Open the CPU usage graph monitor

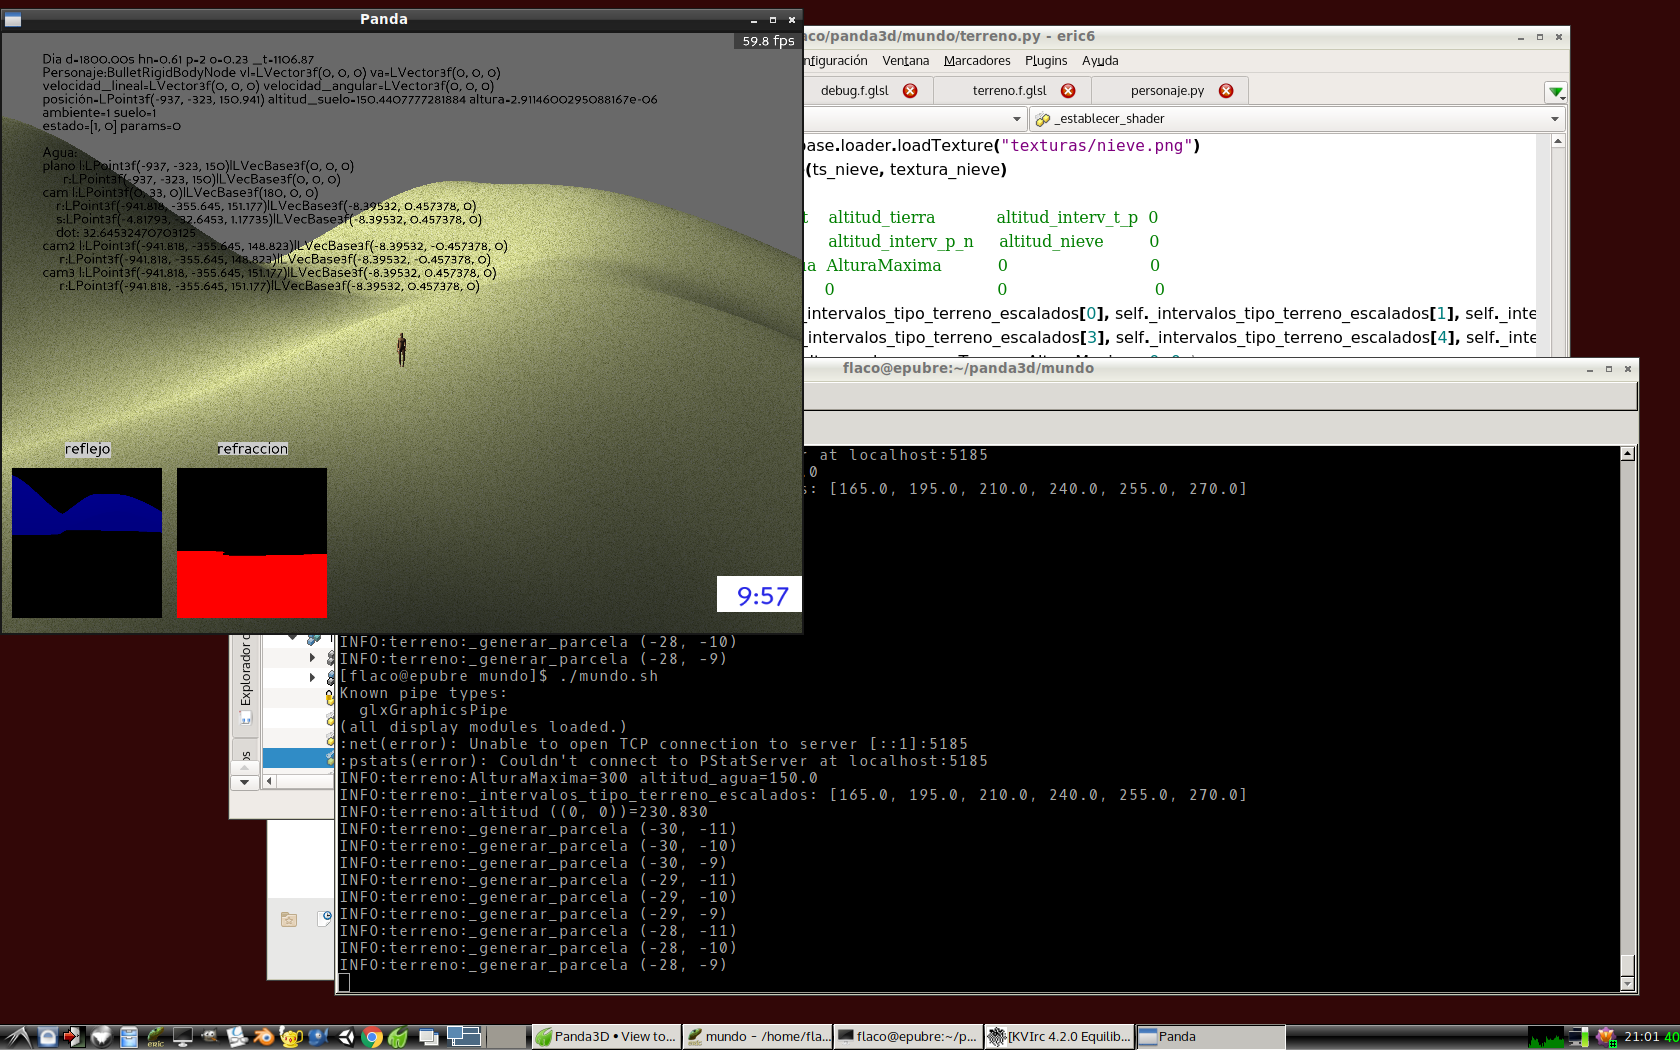tap(1546, 1037)
